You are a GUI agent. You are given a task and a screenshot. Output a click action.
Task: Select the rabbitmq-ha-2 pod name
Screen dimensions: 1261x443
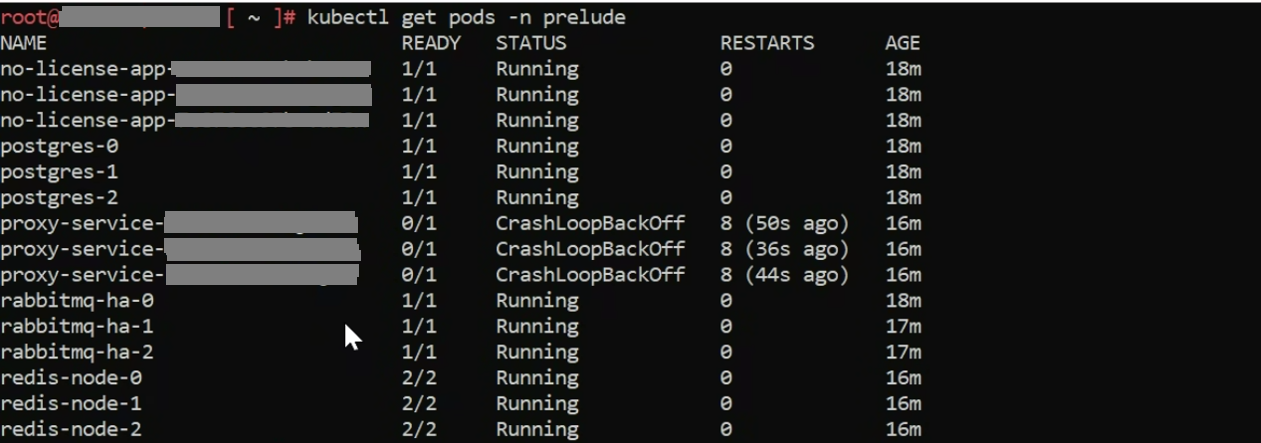77,353
